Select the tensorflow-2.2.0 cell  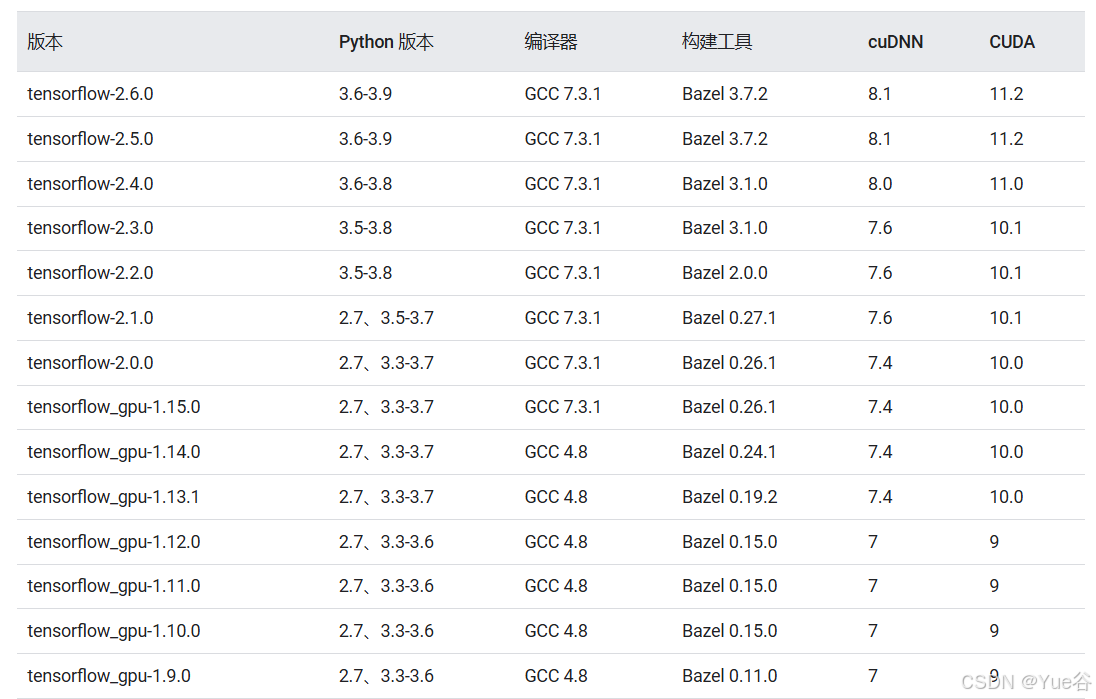pos(90,273)
